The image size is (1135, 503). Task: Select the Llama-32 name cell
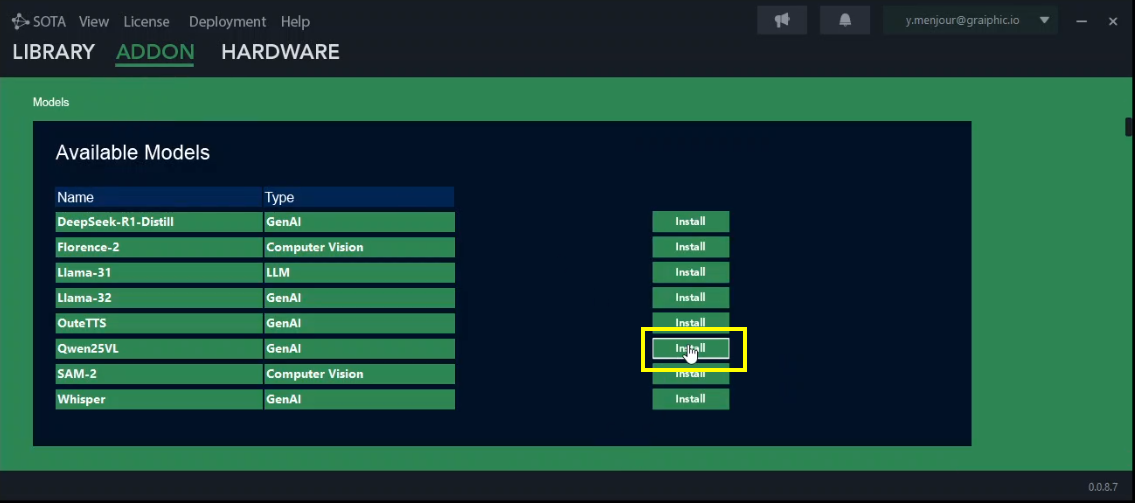(x=159, y=297)
